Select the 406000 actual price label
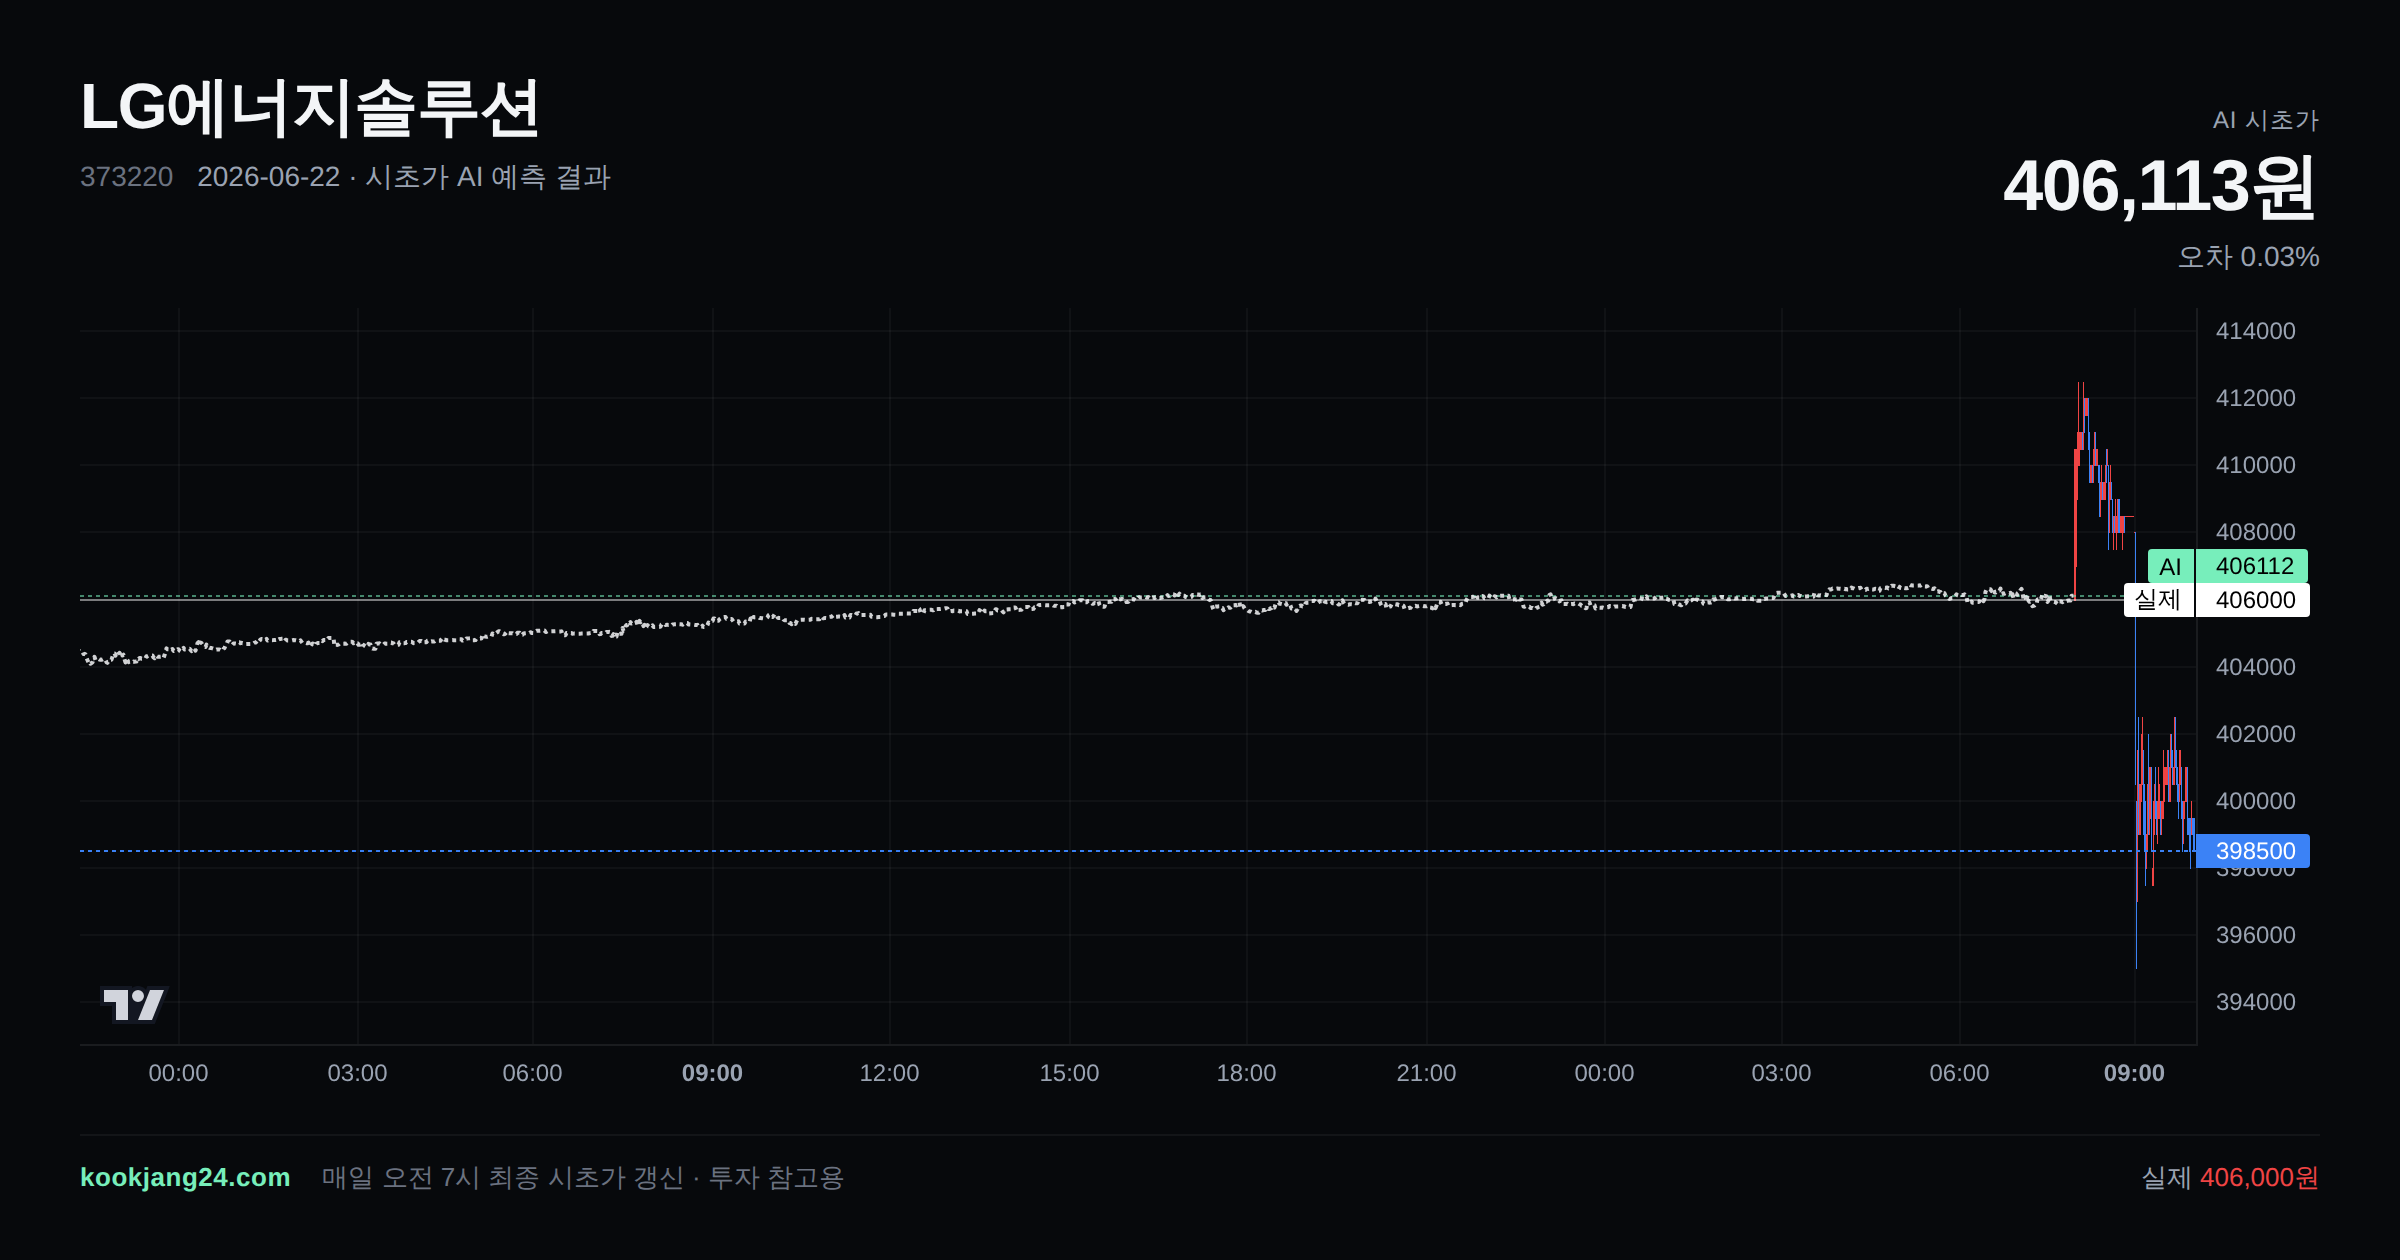The image size is (2400, 1260). point(2253,600)
